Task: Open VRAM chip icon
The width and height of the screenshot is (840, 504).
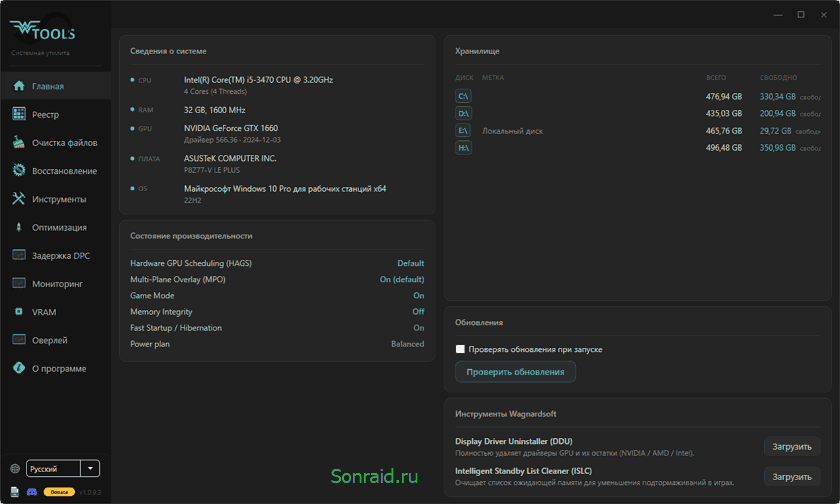Action: click(19, 312)
